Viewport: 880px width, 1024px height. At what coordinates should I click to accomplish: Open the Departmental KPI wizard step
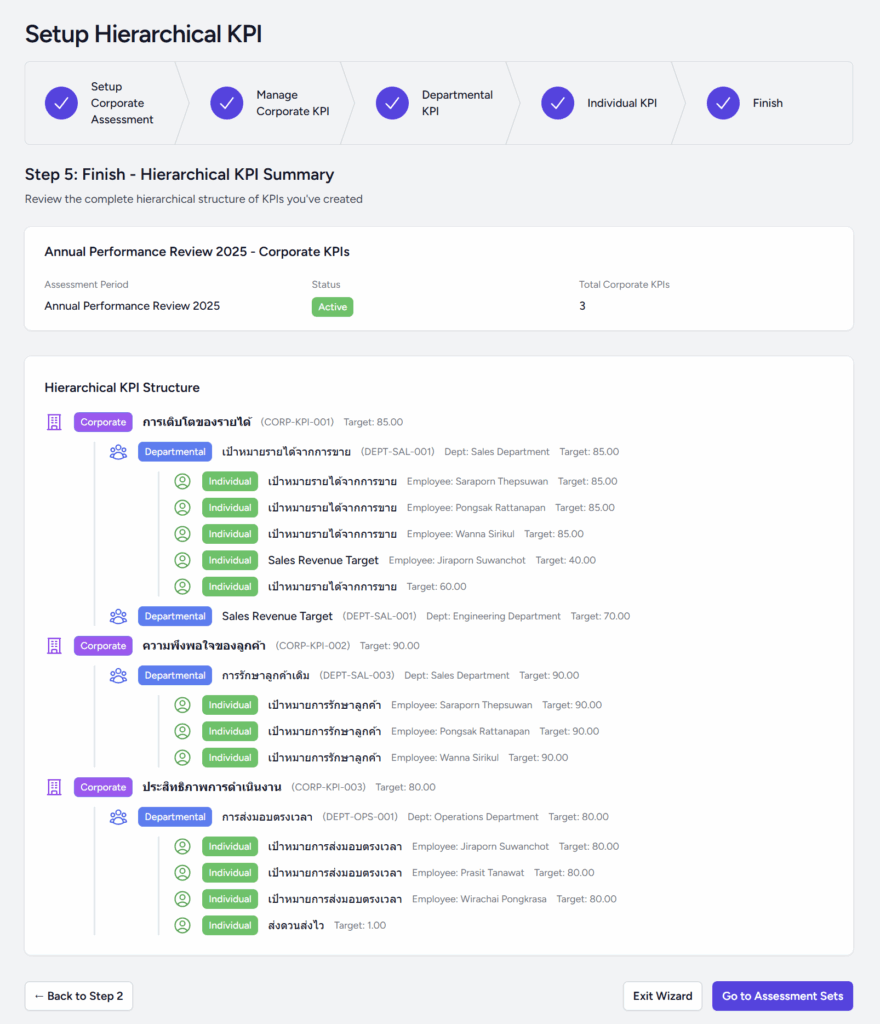392,103
